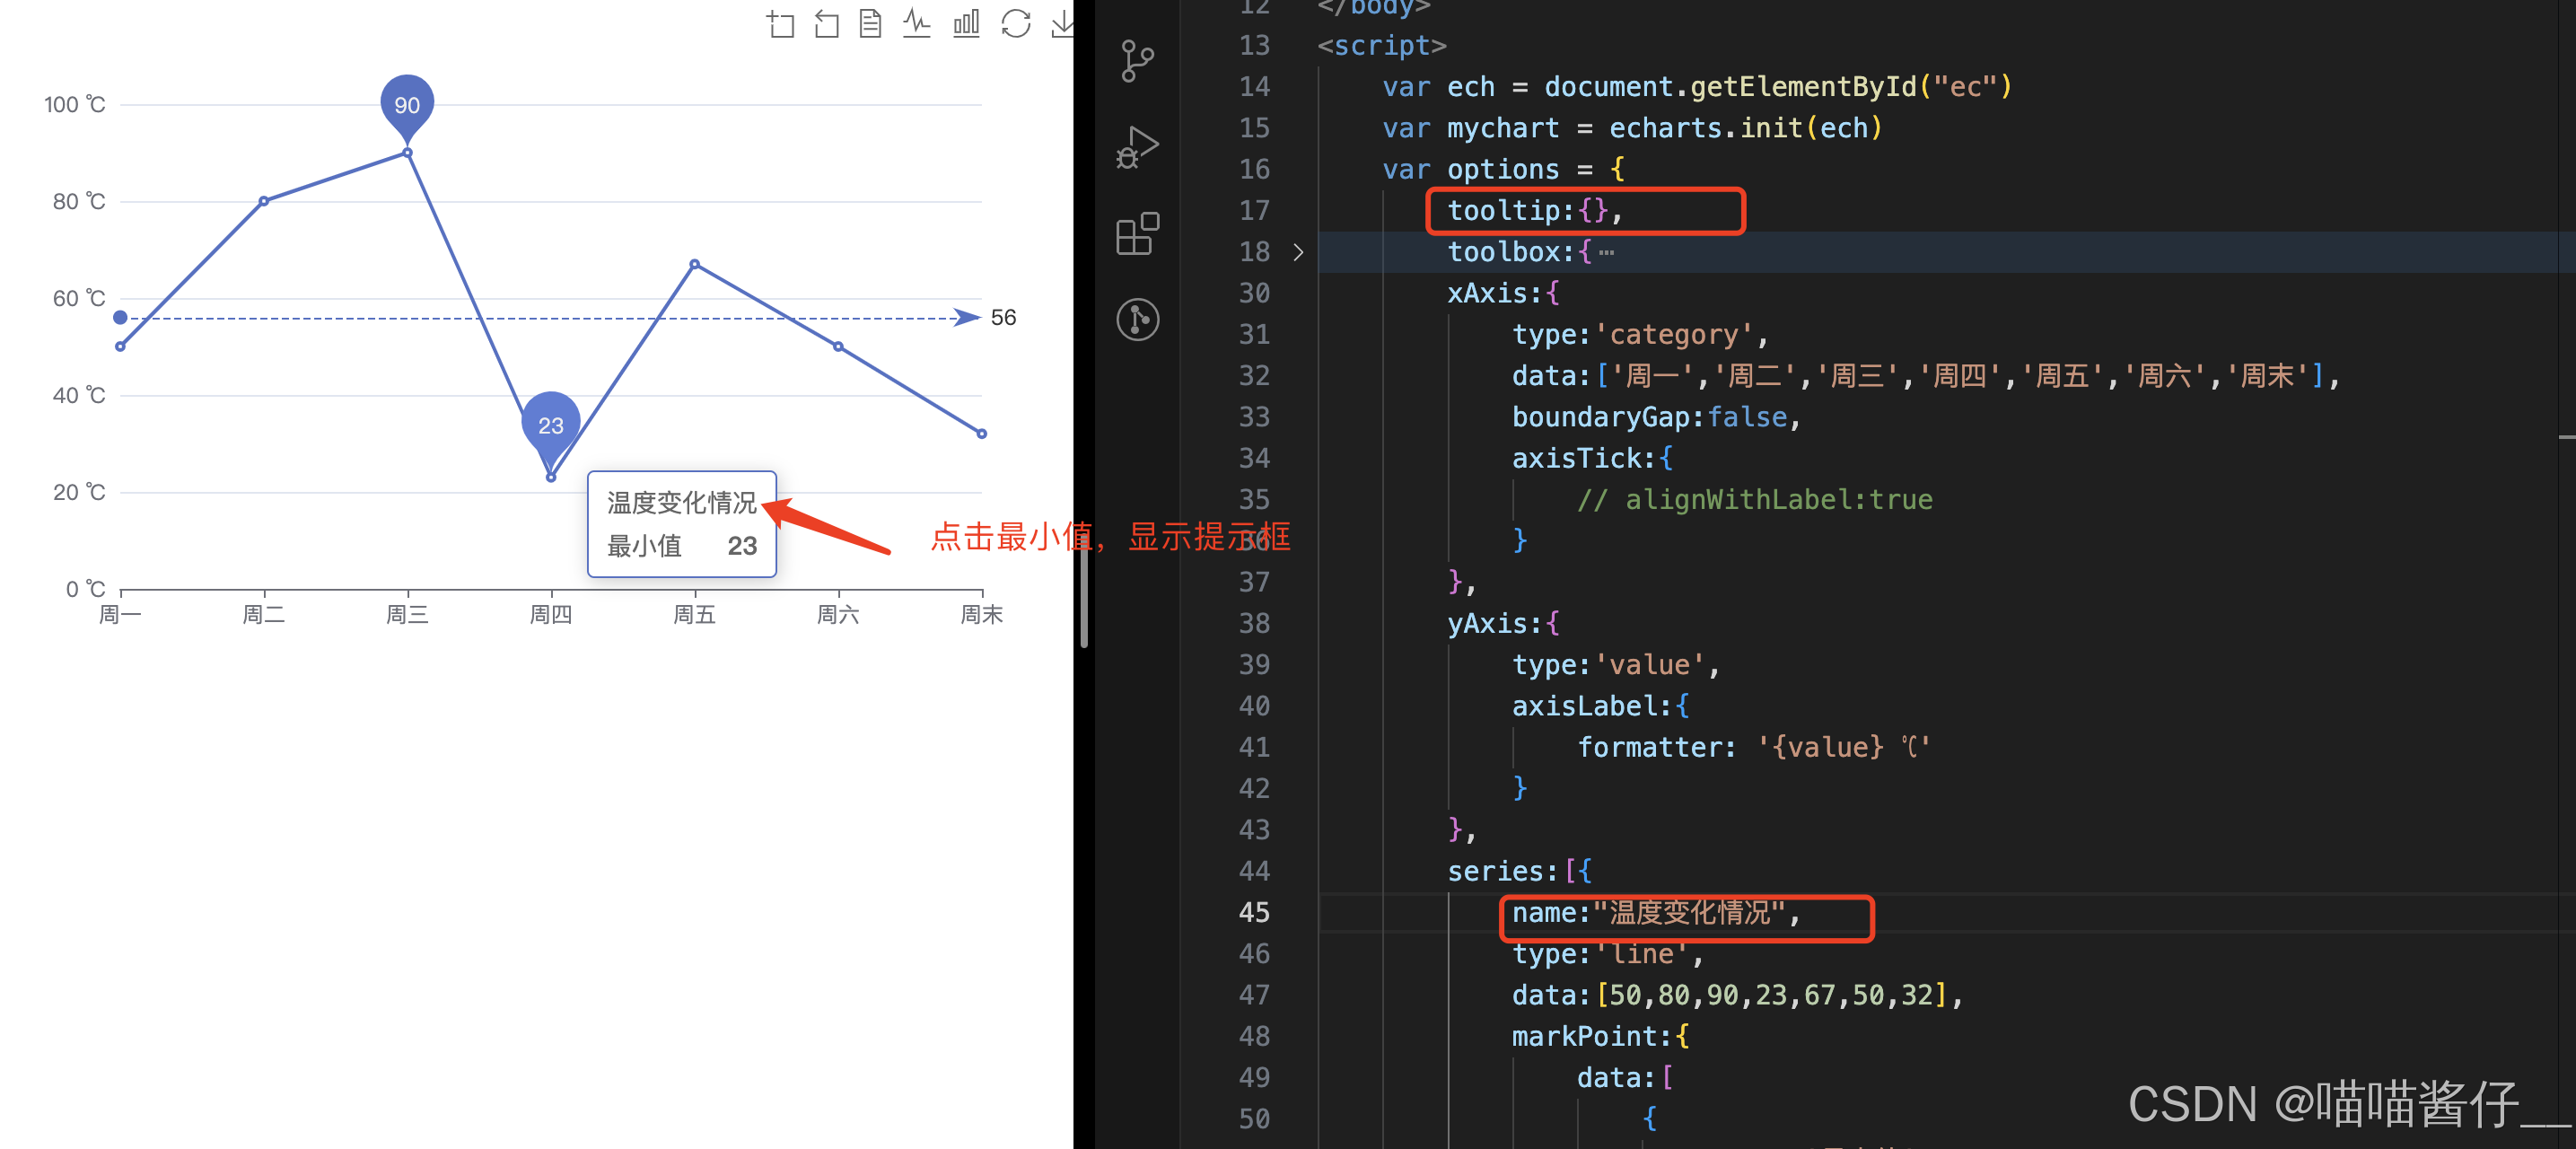Click series:[{ on line 44
2576x1149 pixels.
tap(1519, 872)
